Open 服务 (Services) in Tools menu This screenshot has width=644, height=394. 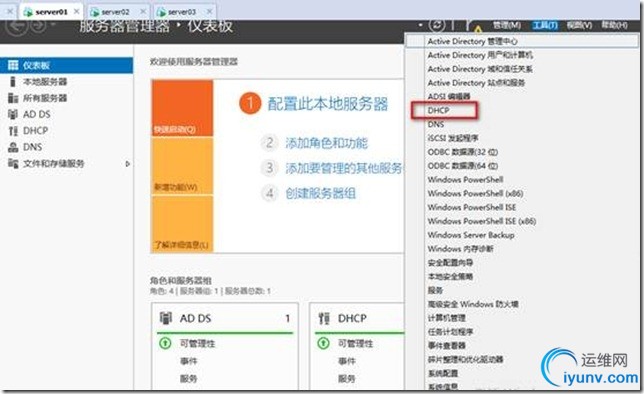[522, 290]
